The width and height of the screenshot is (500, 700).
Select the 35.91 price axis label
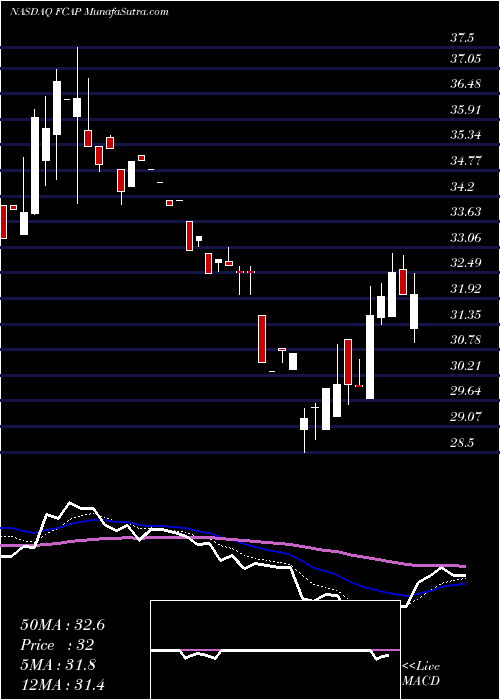tap(465, 109)
